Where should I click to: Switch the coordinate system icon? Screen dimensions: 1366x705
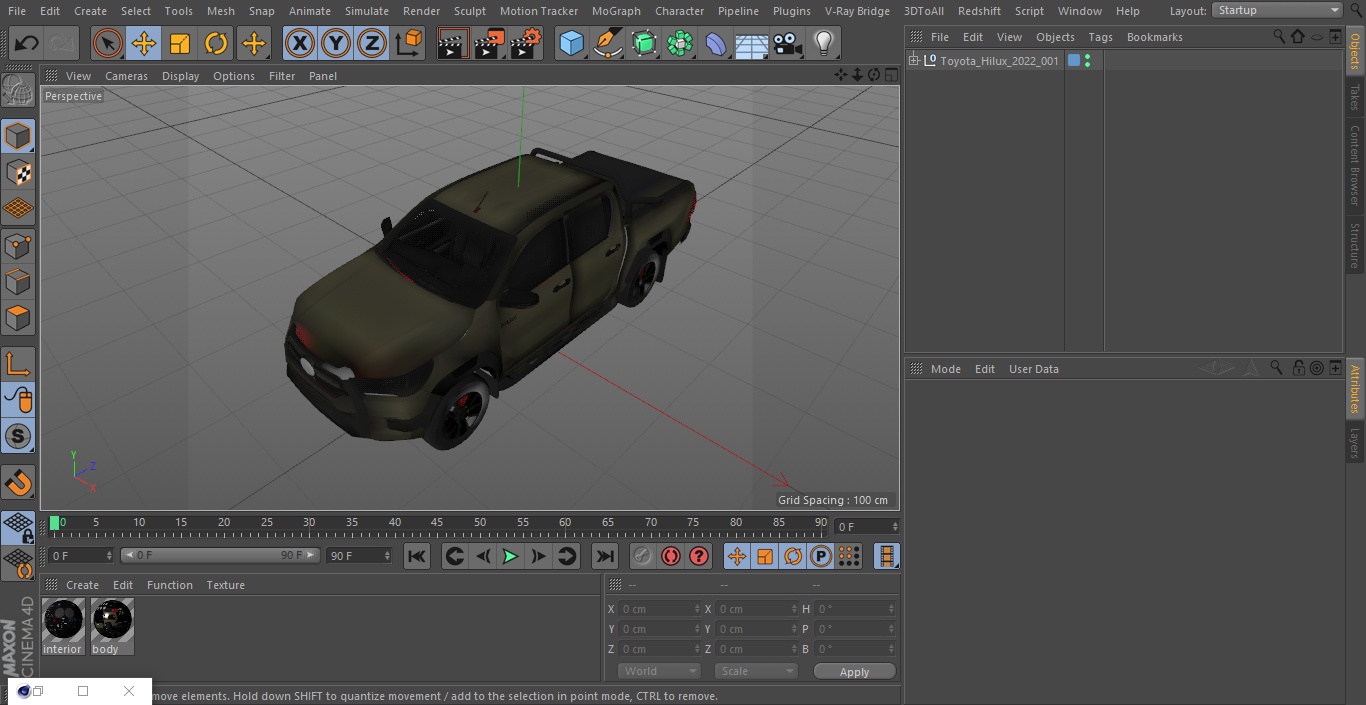(x=409, y=44)
